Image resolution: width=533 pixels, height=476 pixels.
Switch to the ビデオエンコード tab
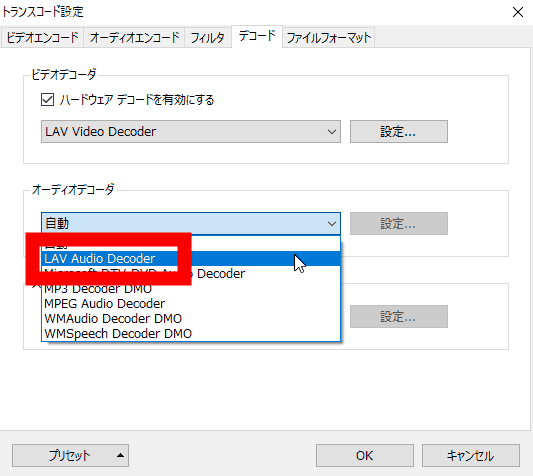tap(42, 37)
